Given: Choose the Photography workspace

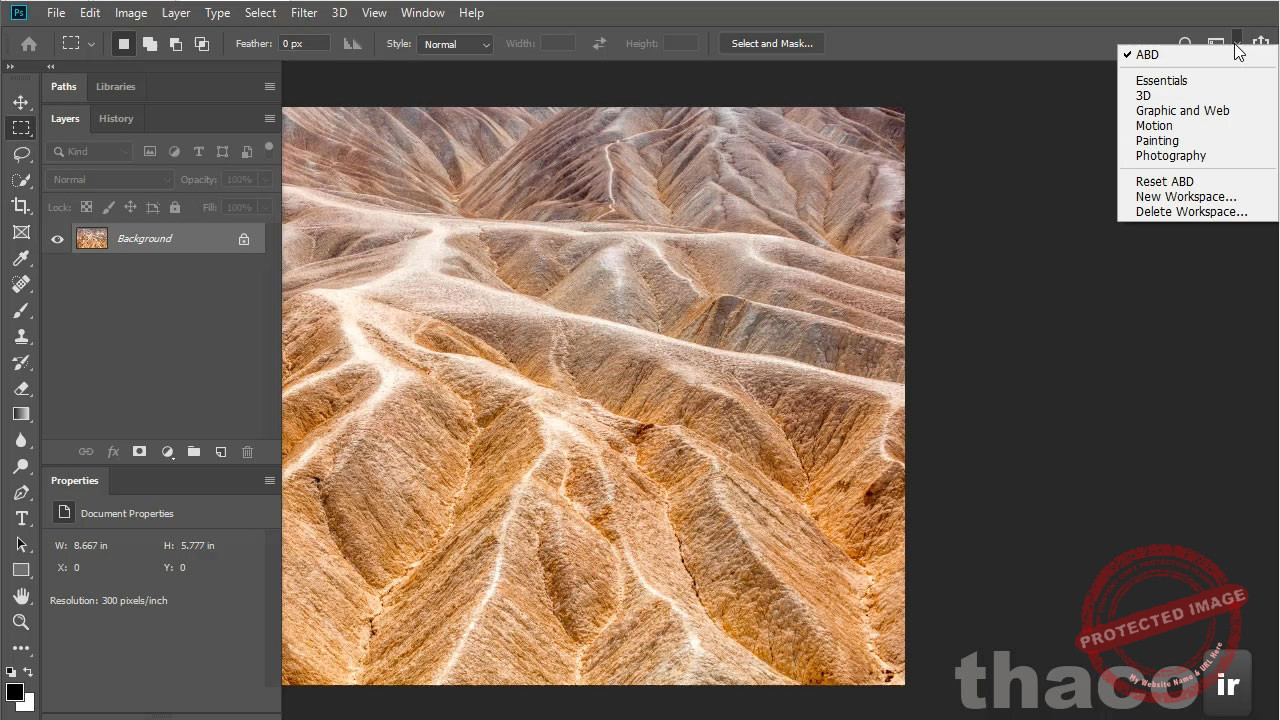Looking at the screenshot, I should coord(1170,156).
